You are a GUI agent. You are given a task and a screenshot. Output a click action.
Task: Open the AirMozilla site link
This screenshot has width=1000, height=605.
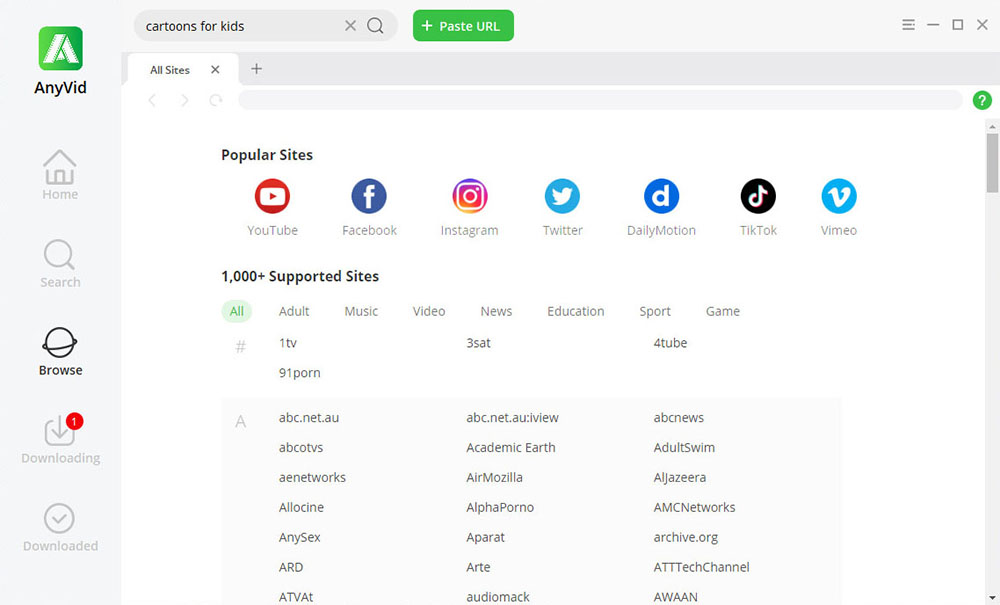(494, 477)
